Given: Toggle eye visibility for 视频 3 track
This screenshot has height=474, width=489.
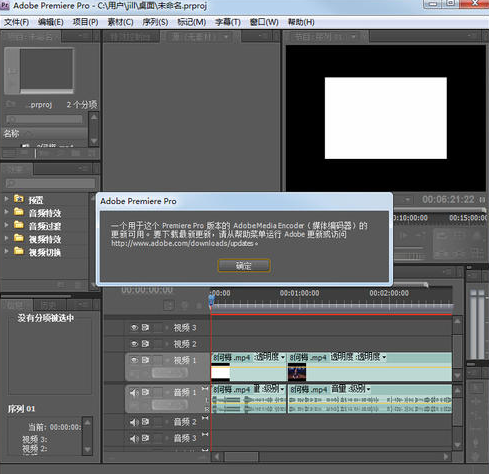Looking at the screenshot, I should point(134,328).
